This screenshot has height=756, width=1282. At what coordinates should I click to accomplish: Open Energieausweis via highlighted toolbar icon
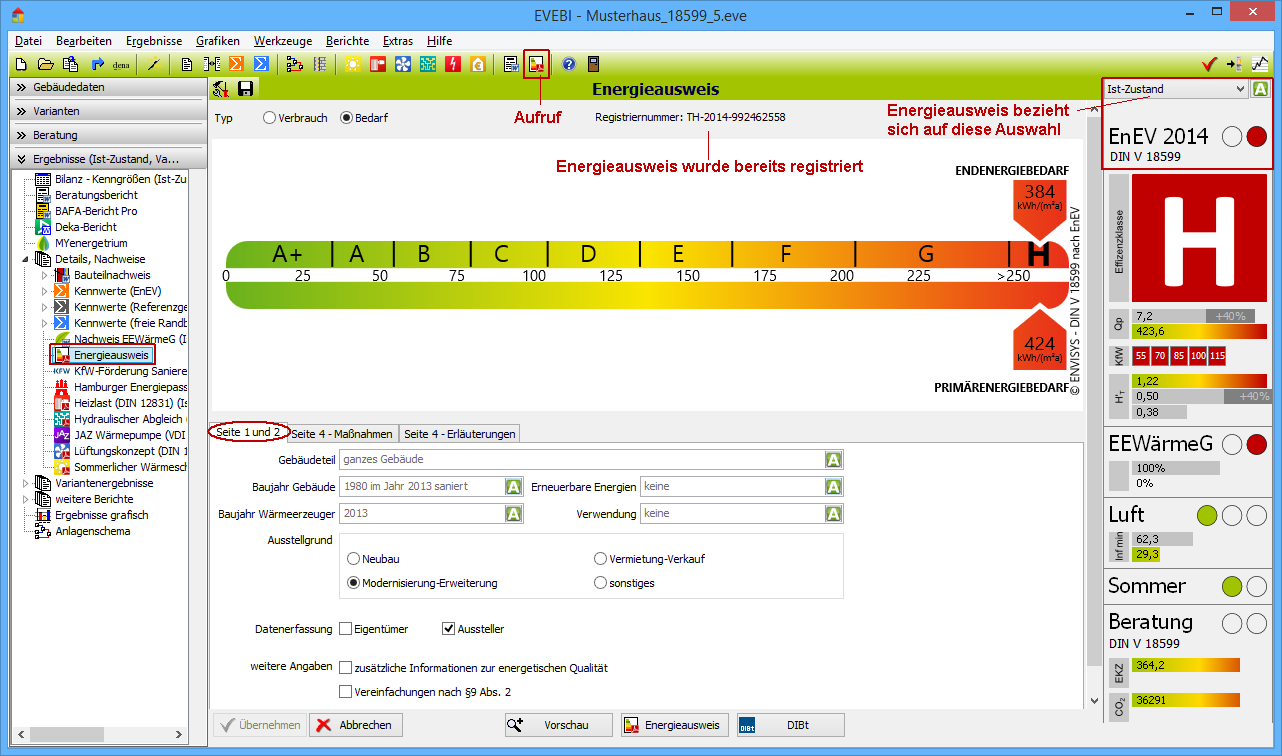pyautogui.click(x=537, y=64)
